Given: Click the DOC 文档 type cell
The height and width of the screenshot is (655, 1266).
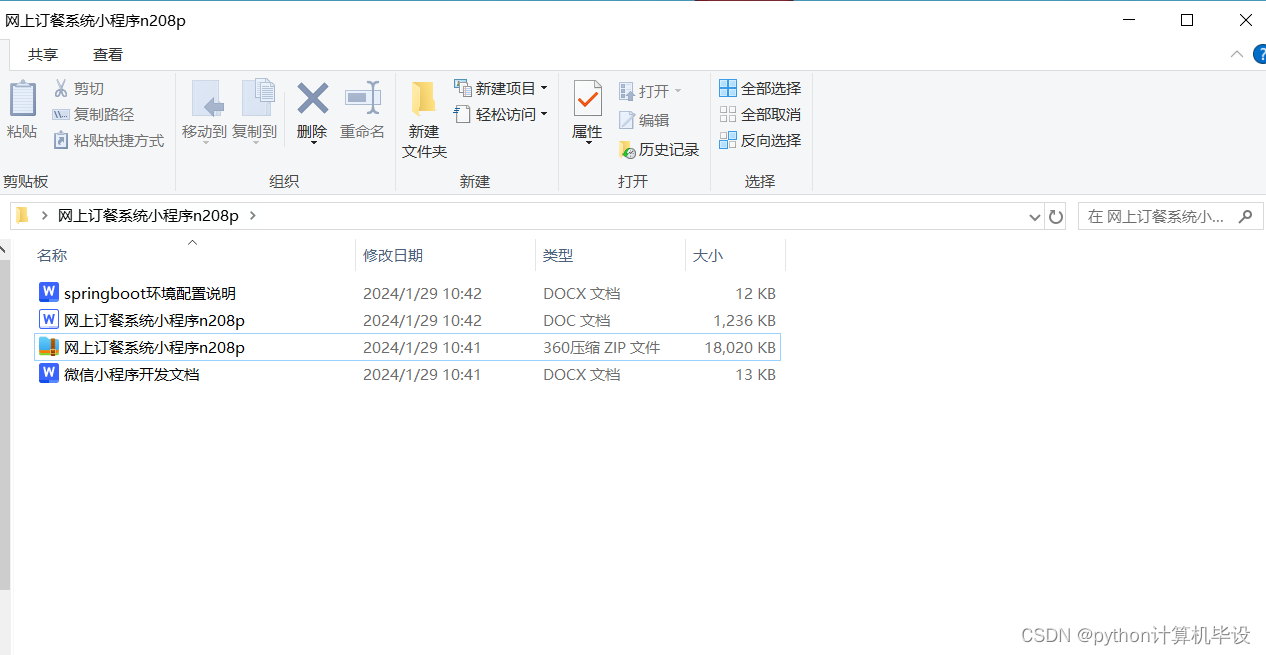Looking at the screenshot, I should click(577, 320).
